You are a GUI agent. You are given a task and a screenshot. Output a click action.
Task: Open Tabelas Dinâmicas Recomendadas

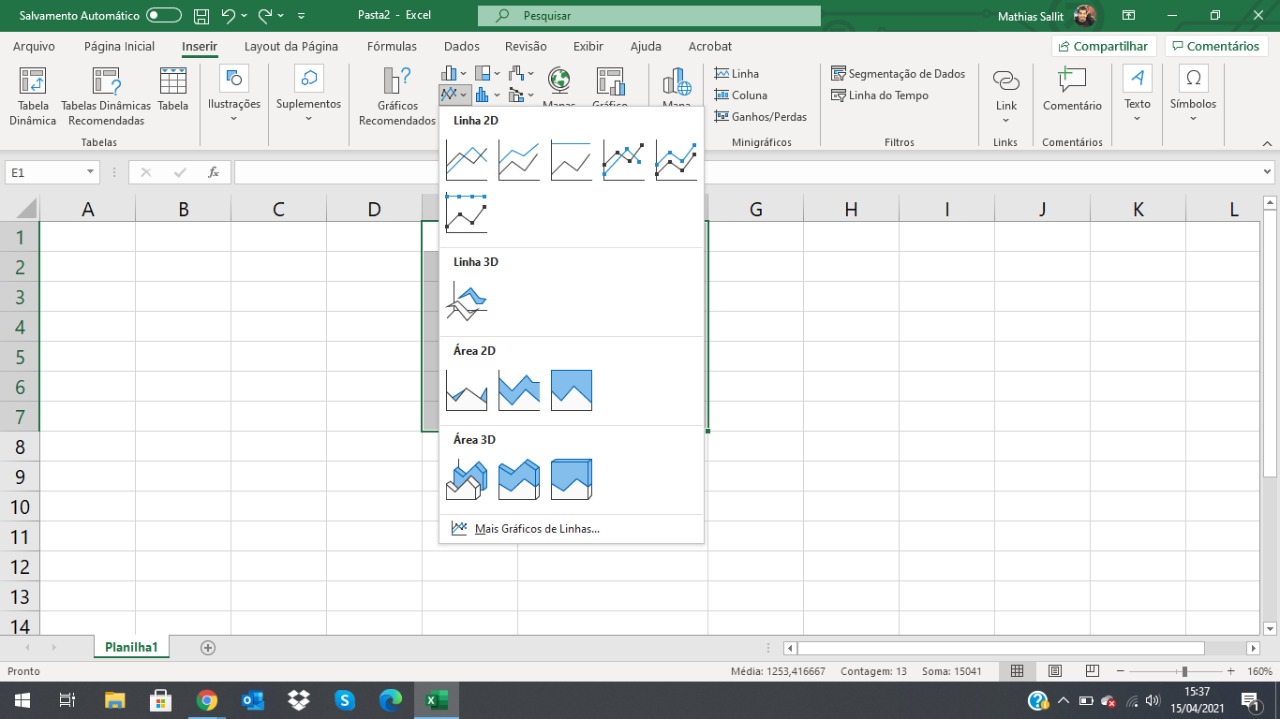pyautogui.click(x=106, y=97)
